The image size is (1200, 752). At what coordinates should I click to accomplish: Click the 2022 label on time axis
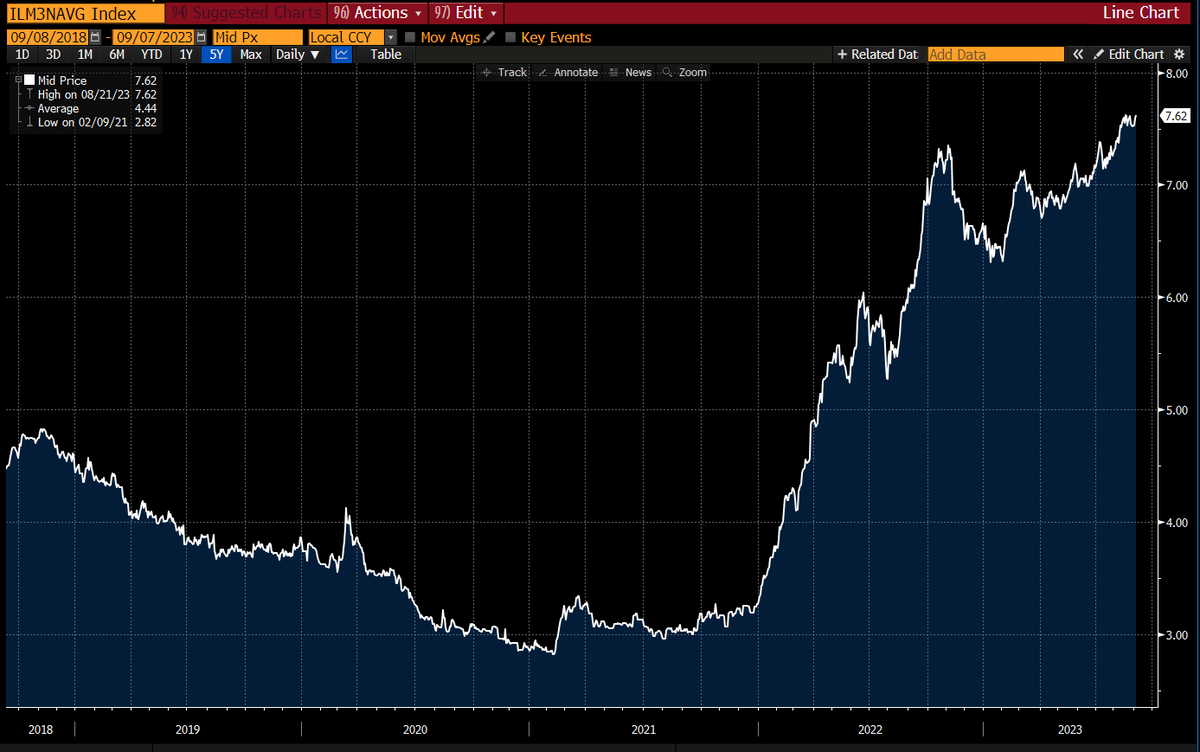pyautogui.click(x=869, y=729)
